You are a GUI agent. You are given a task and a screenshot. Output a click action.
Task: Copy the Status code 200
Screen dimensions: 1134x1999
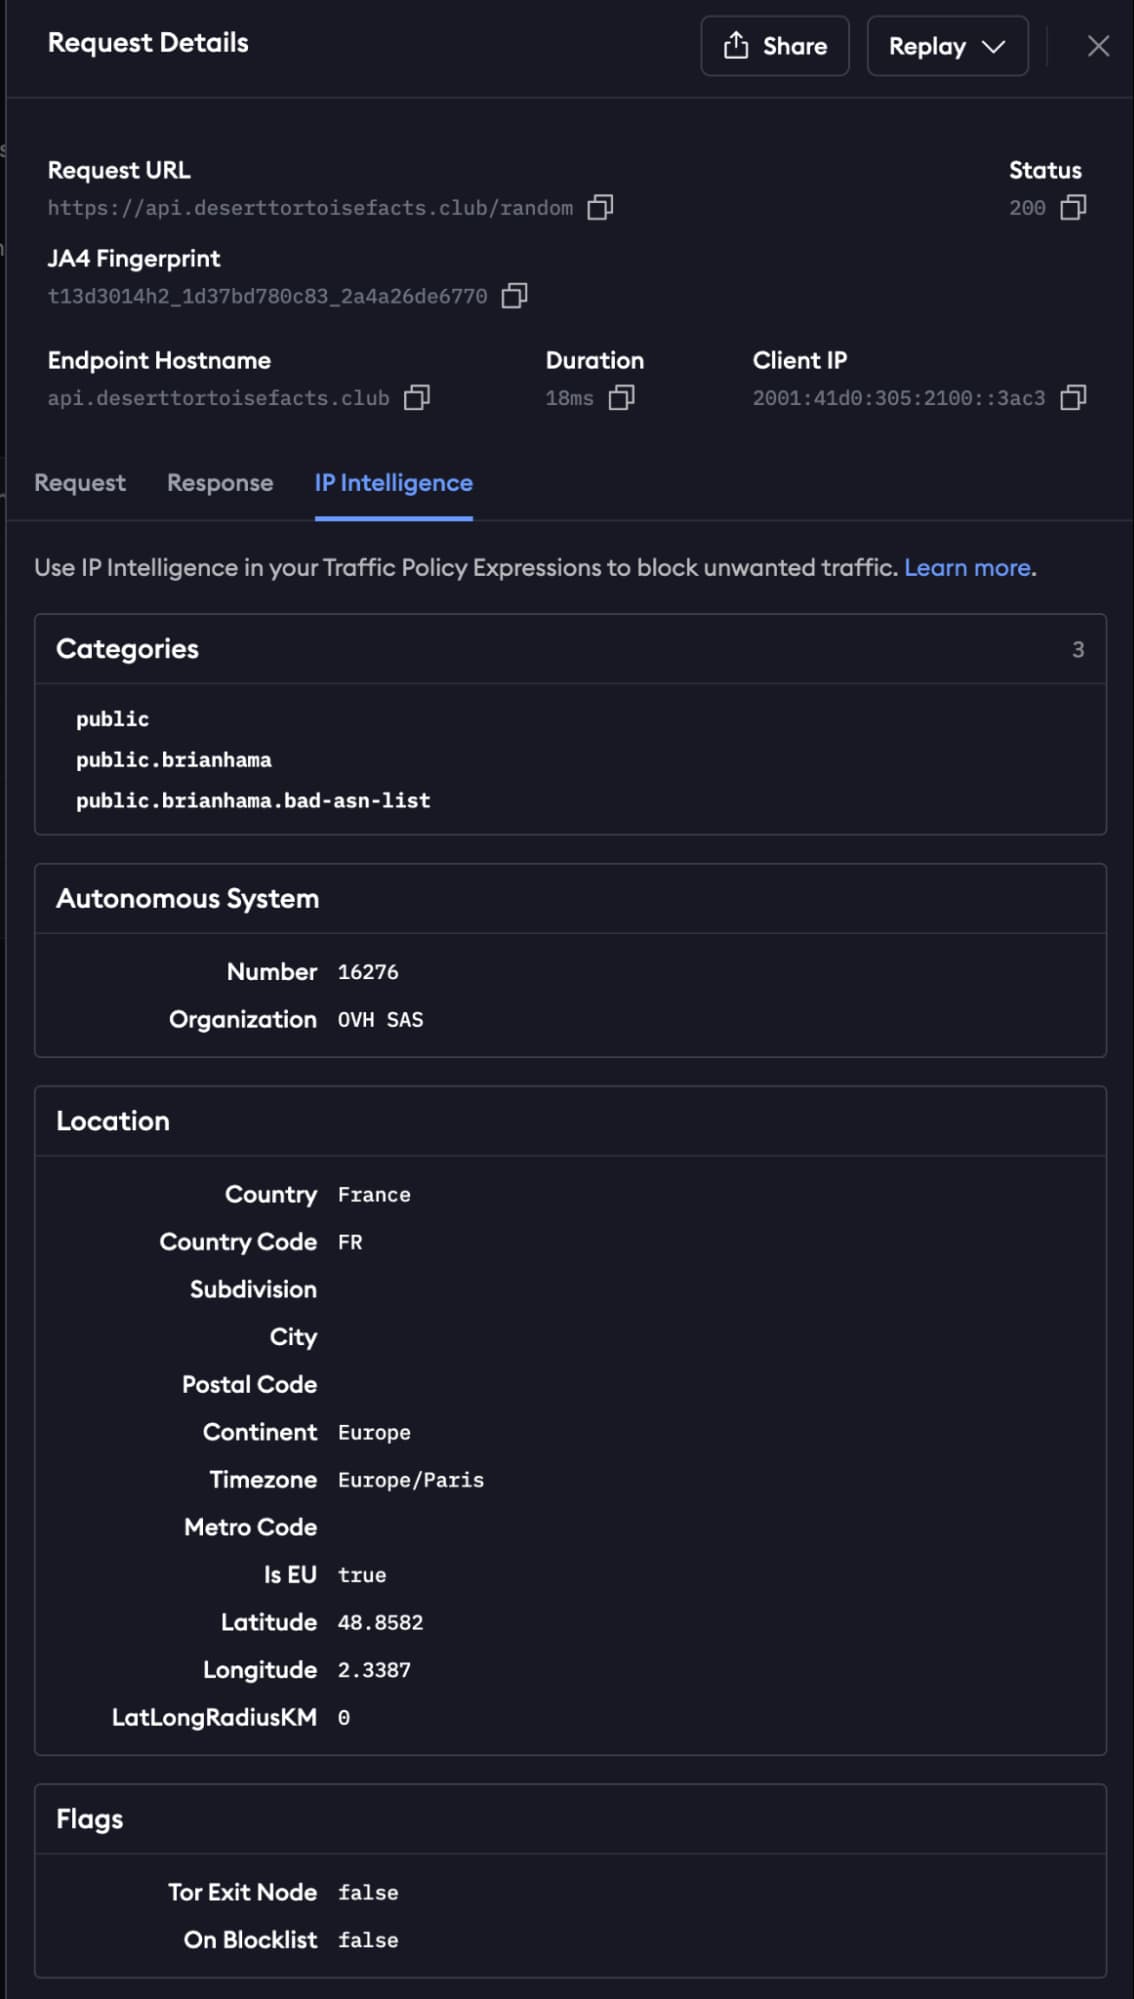tap(1073, 207)
